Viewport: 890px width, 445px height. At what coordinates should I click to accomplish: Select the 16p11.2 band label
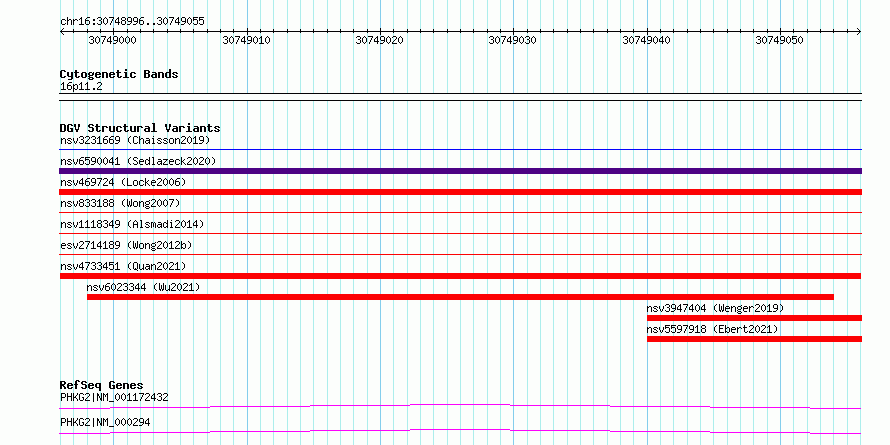[81, 87]
